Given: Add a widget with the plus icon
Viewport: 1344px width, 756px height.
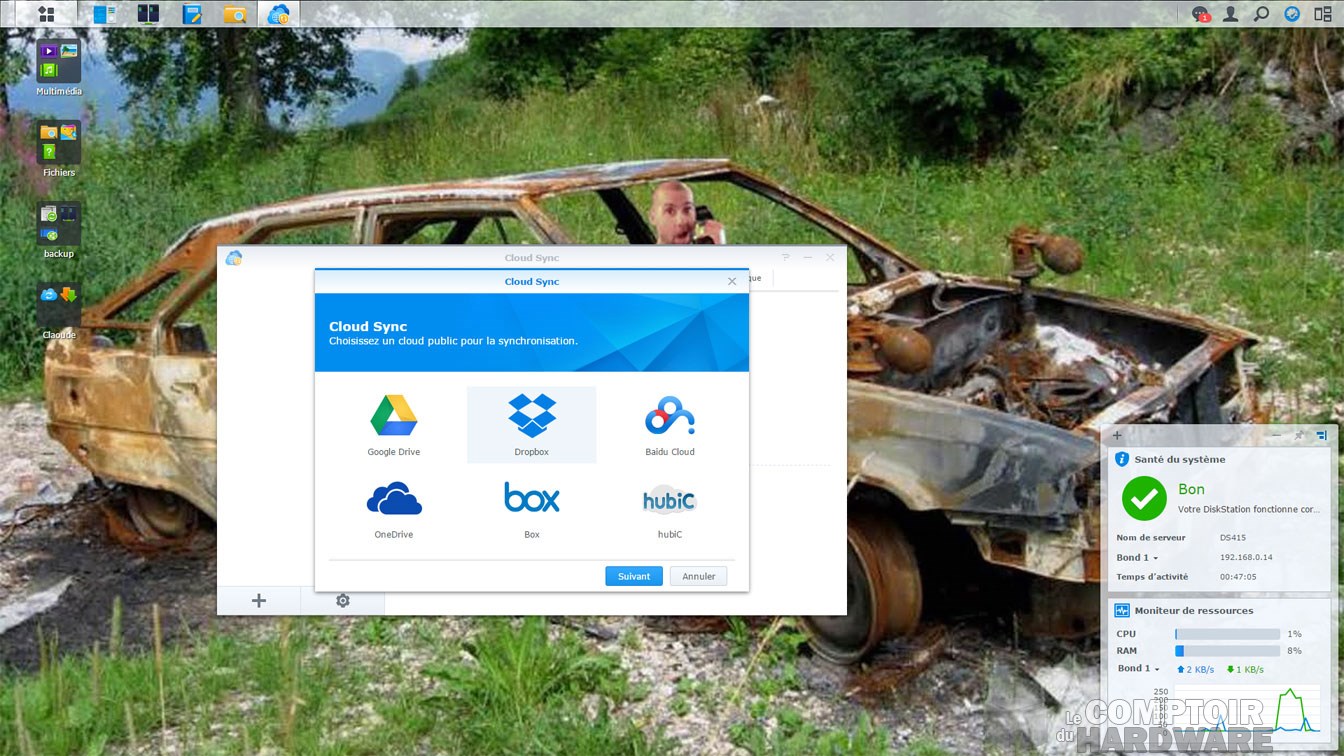Looking at the screenshot, I should 1117,436.
